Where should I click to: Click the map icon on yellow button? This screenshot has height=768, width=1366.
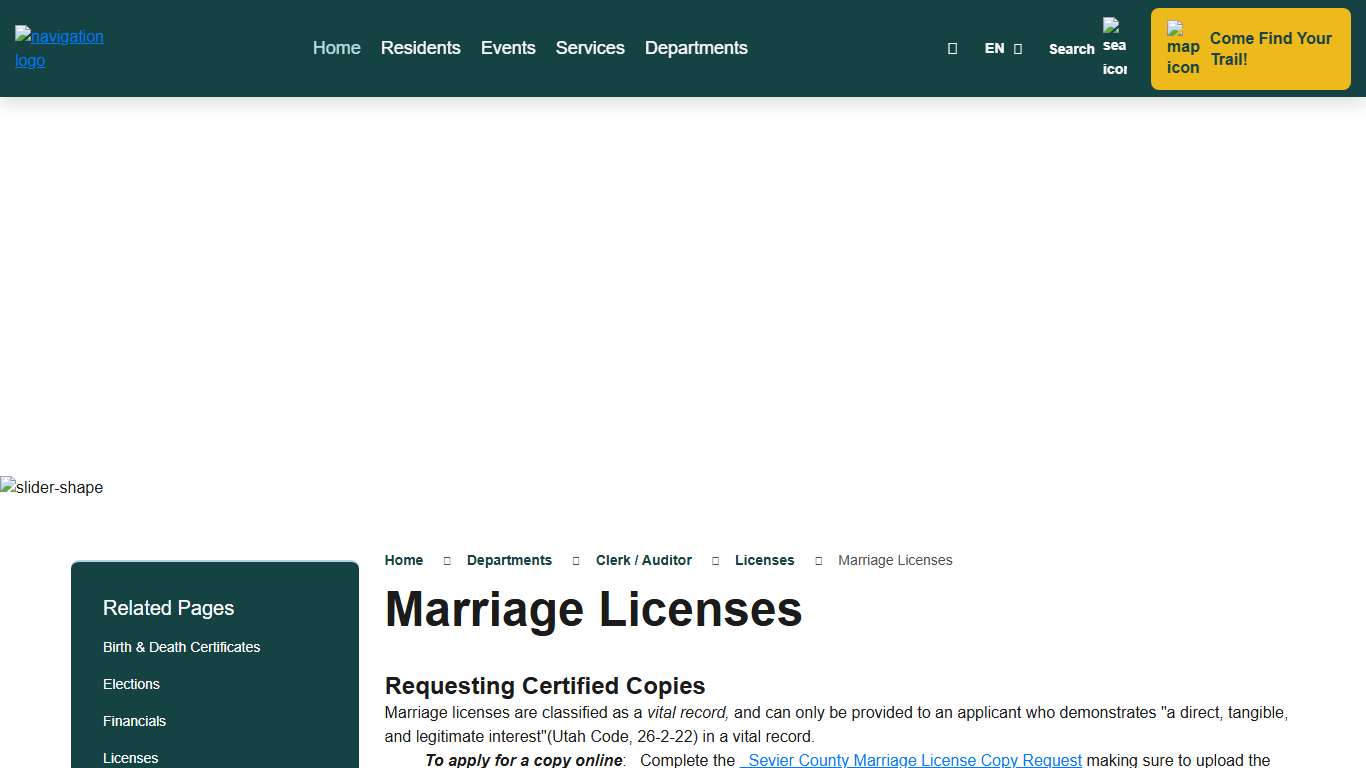1182,49
